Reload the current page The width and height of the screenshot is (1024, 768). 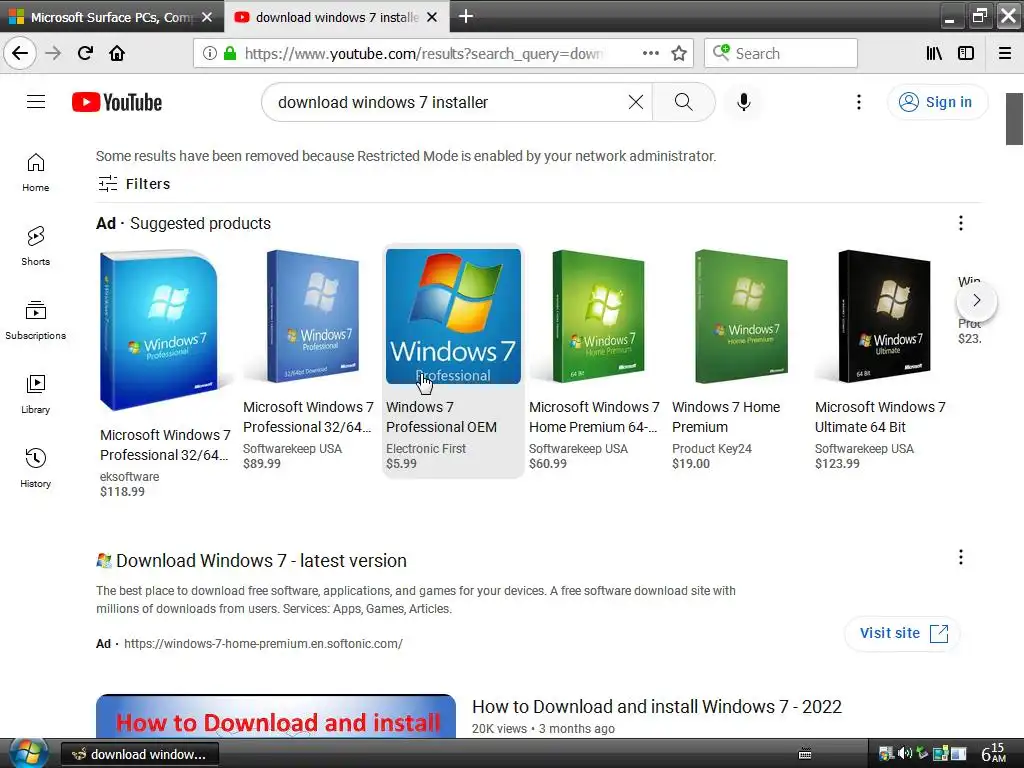pos(85,53)
